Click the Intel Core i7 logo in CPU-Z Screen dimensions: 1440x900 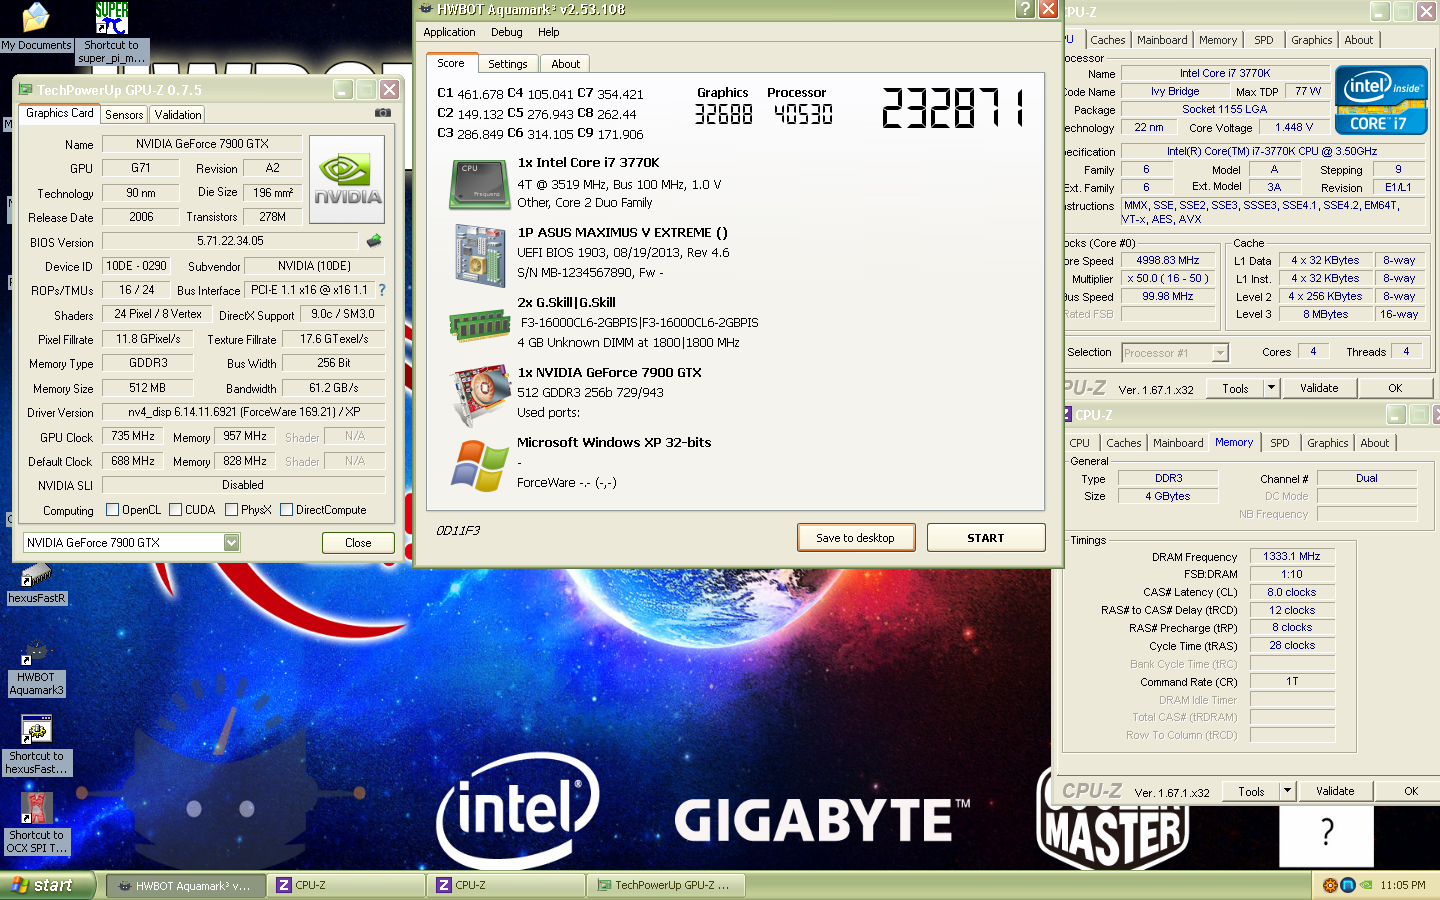tap(1381, 100)
